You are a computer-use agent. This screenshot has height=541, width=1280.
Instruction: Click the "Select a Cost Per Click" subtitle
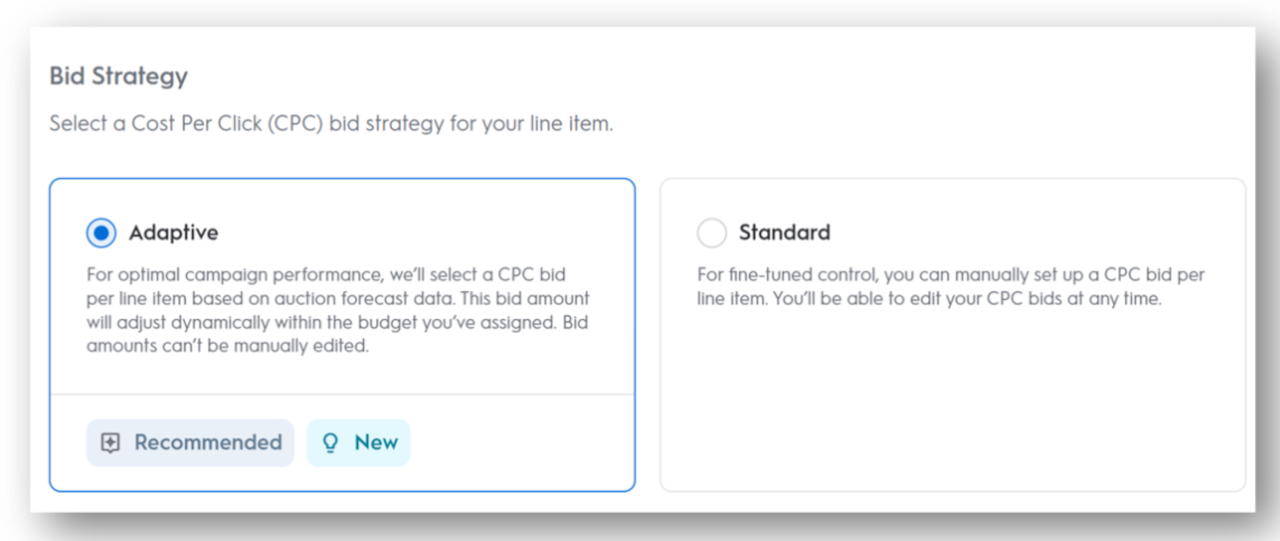pyautogui.click(x=330, y=126)
